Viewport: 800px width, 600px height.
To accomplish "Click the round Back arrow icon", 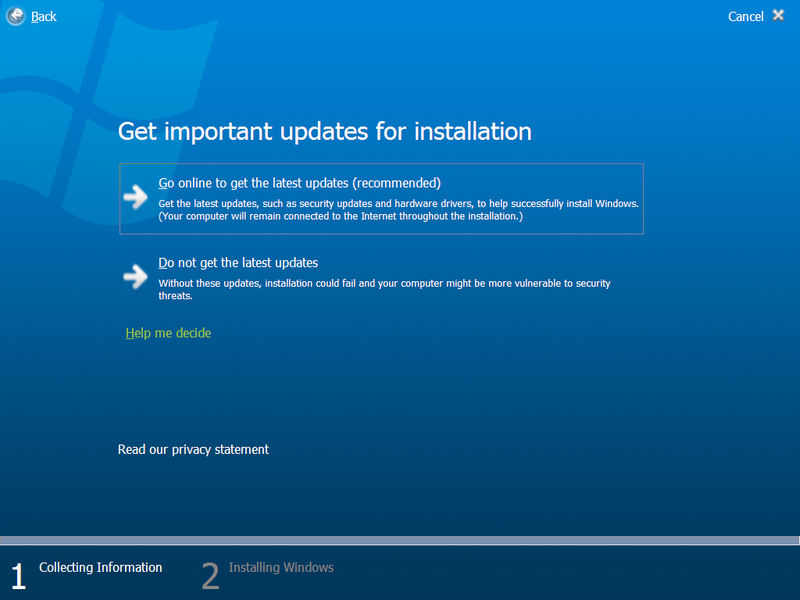I will coord(16,16).
